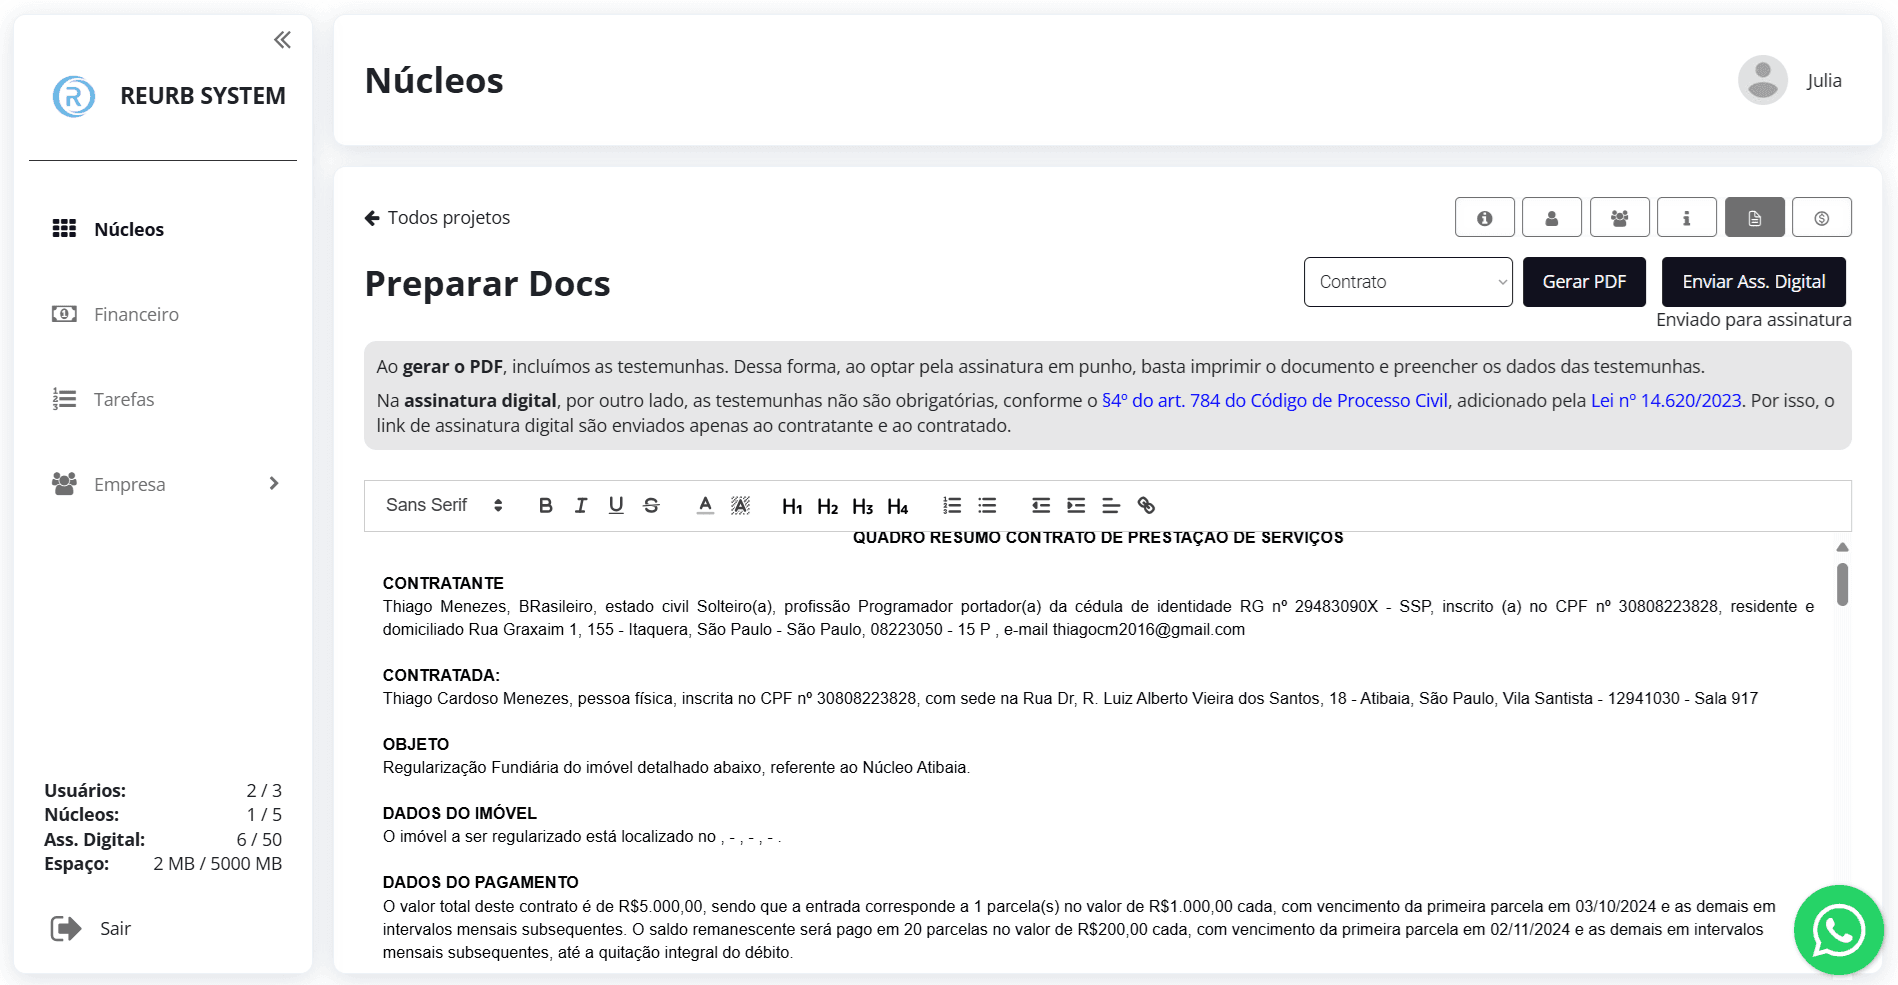Click the CONTRATADA: heading
The height and width of the screenshot is (985, 1898).
coord(441,675)
